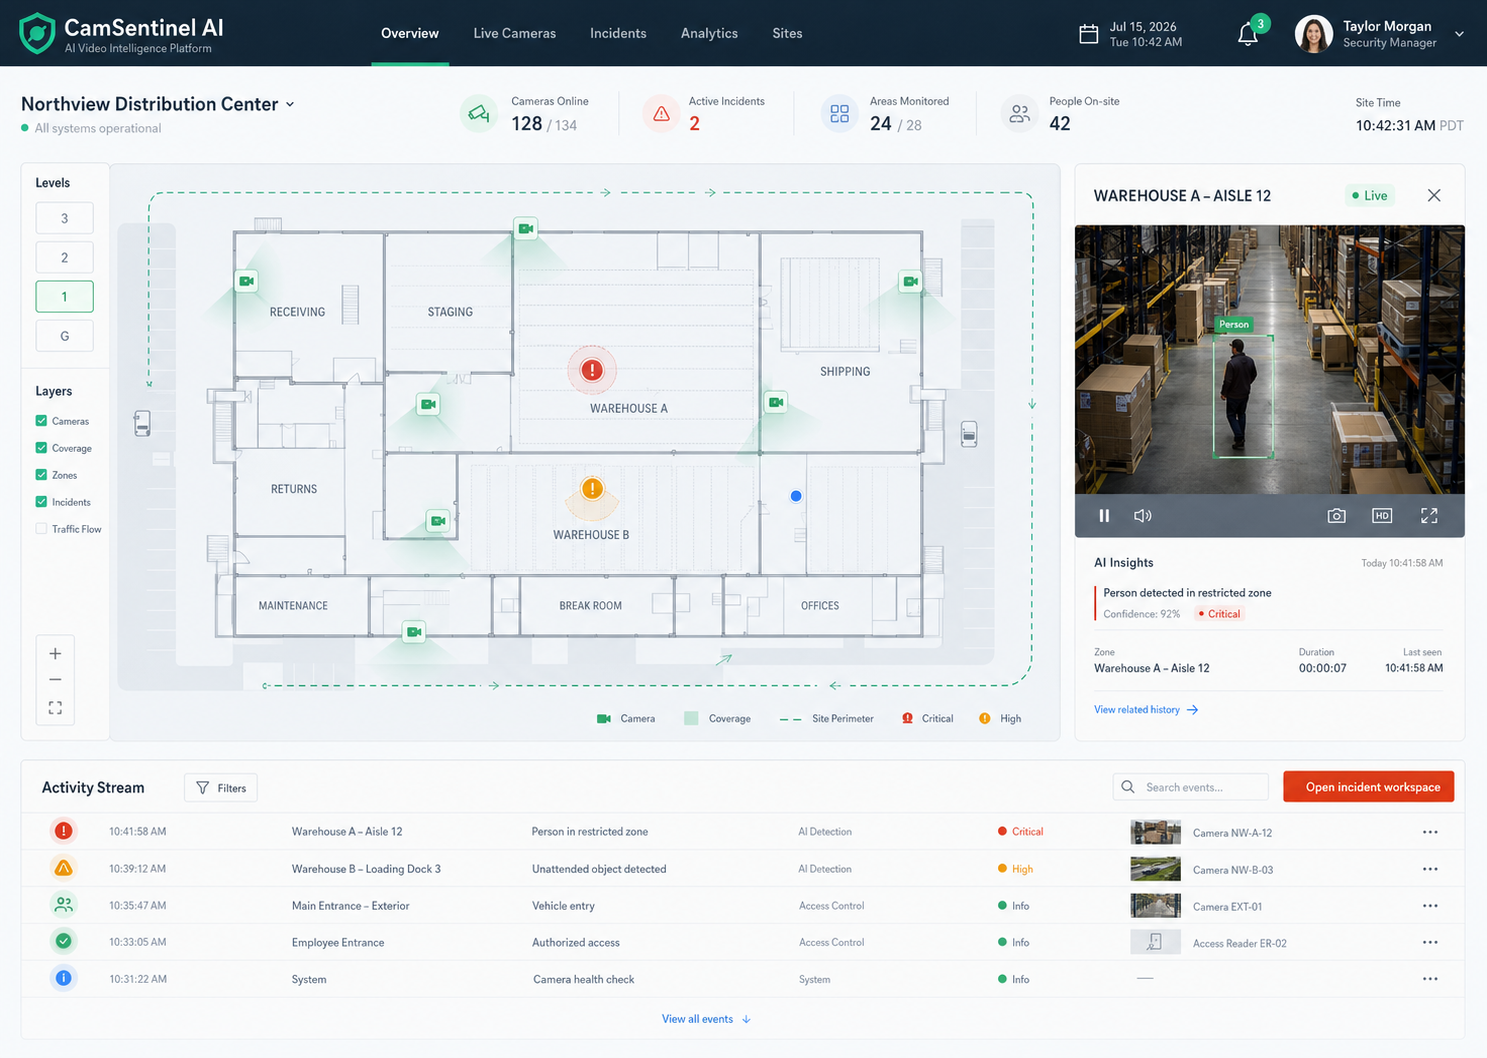Take a snapshot of the feed
Image resolution: width=1487 pixels, height=1058 pixels.
pyautogui.click(x=1336, y=516)
